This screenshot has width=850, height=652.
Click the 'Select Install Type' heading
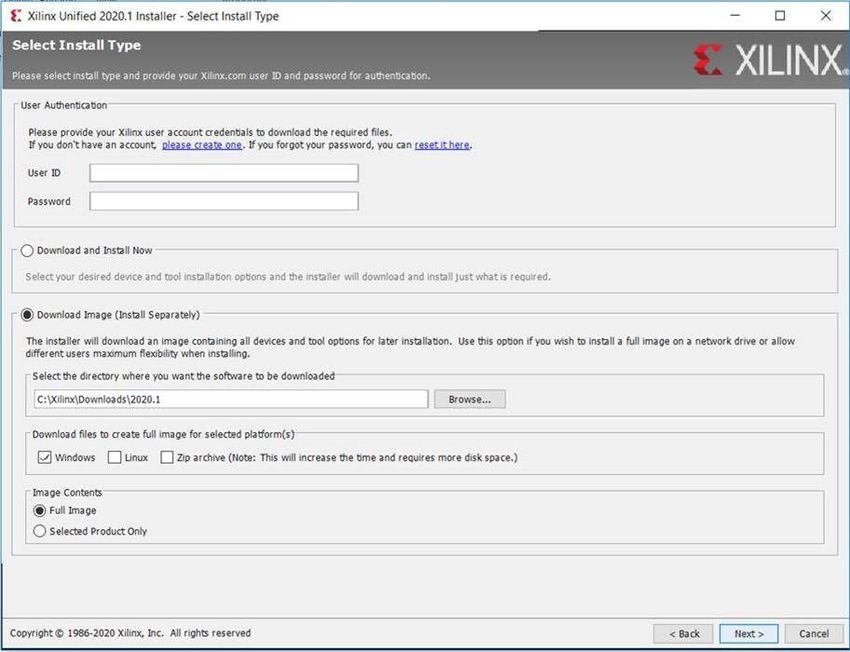coord(76,45)
